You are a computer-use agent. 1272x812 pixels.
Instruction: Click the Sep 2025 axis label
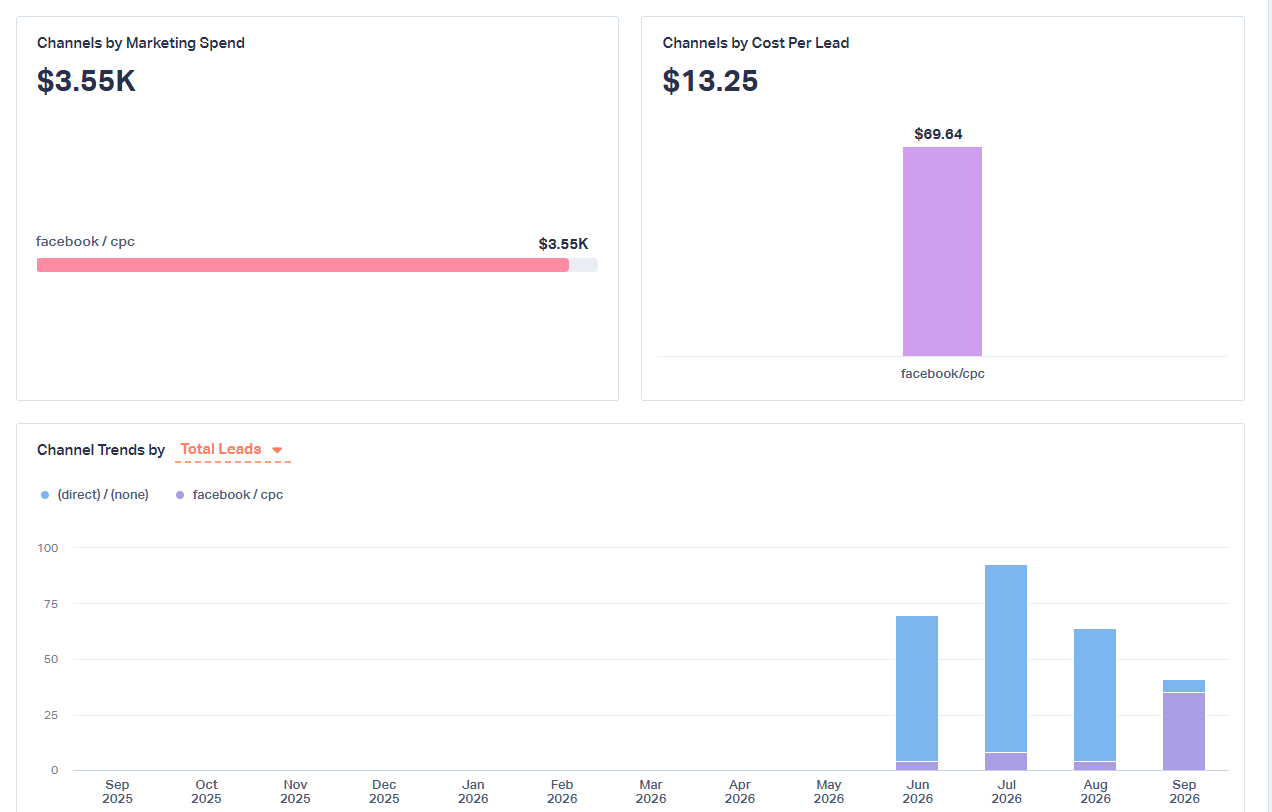click(117, 792)
